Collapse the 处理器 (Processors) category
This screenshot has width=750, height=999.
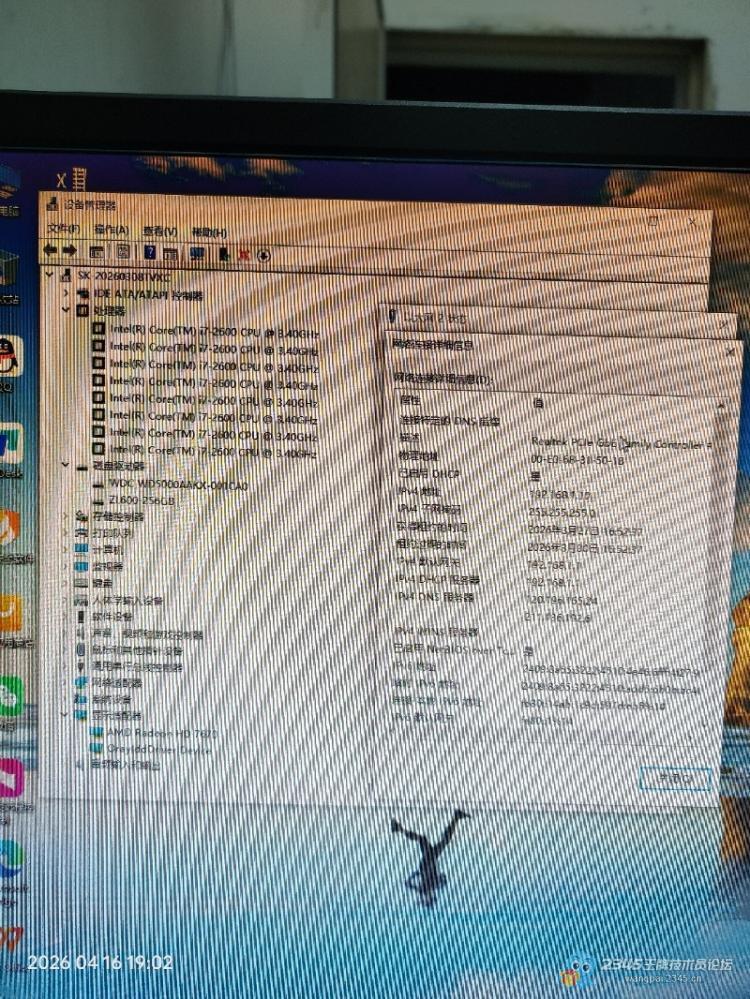[67, 311]
